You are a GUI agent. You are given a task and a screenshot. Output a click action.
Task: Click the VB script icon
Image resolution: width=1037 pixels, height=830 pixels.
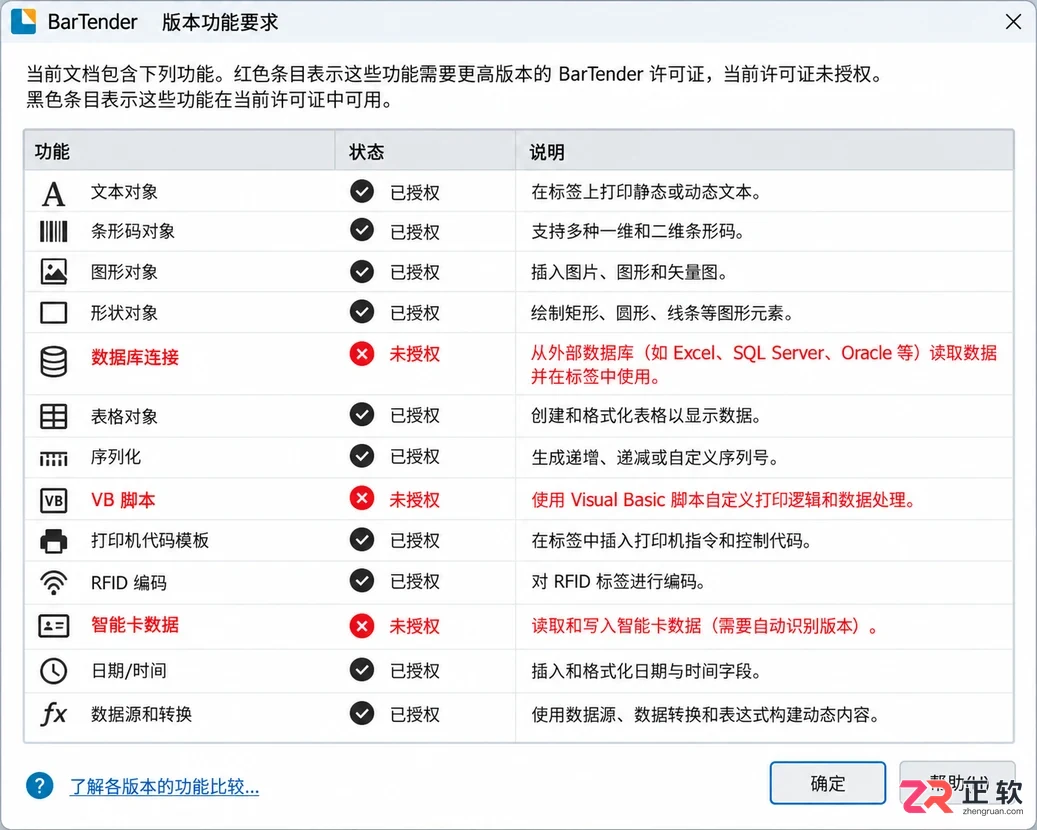pyautogui.click(x=54, y=501)
